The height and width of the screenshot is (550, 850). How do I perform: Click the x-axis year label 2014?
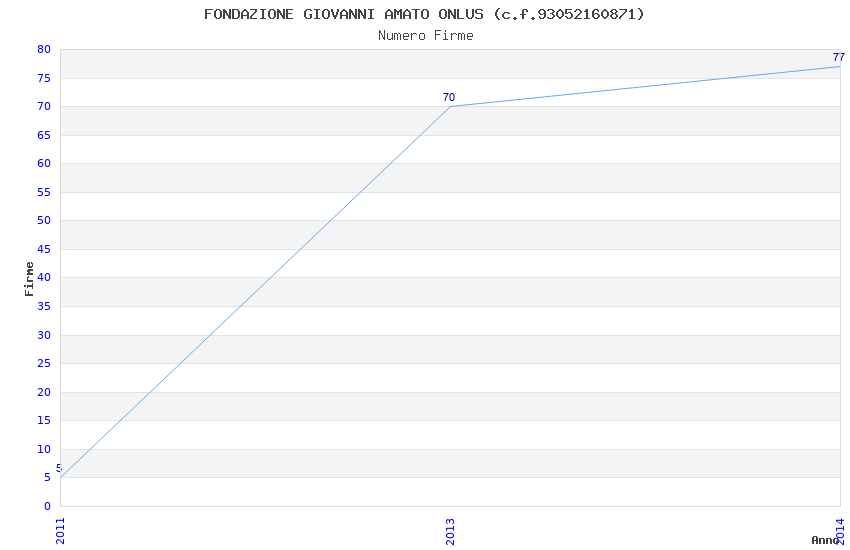[840, 531]
